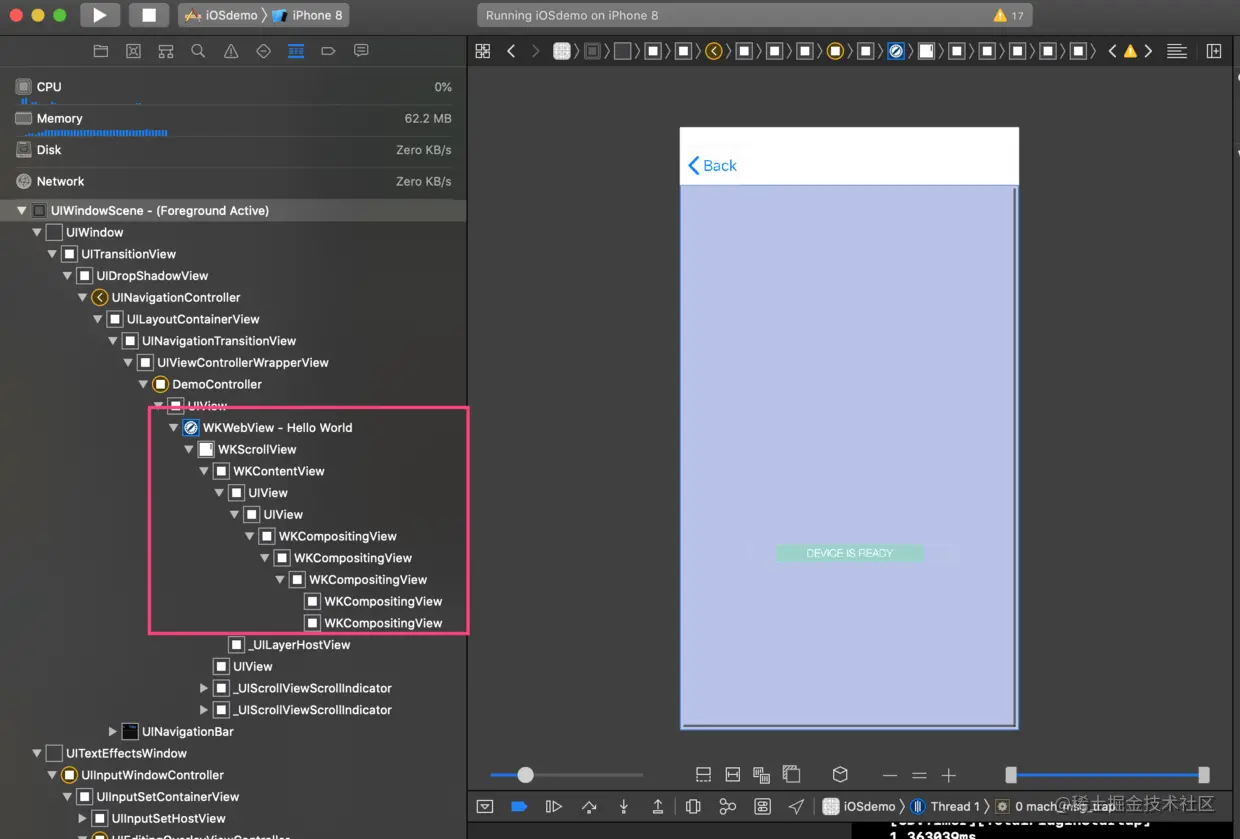The height and width of the screenshot is (839, 1240).
Task: Click Simulate Location arrow icon
Action: coord(796,806)
